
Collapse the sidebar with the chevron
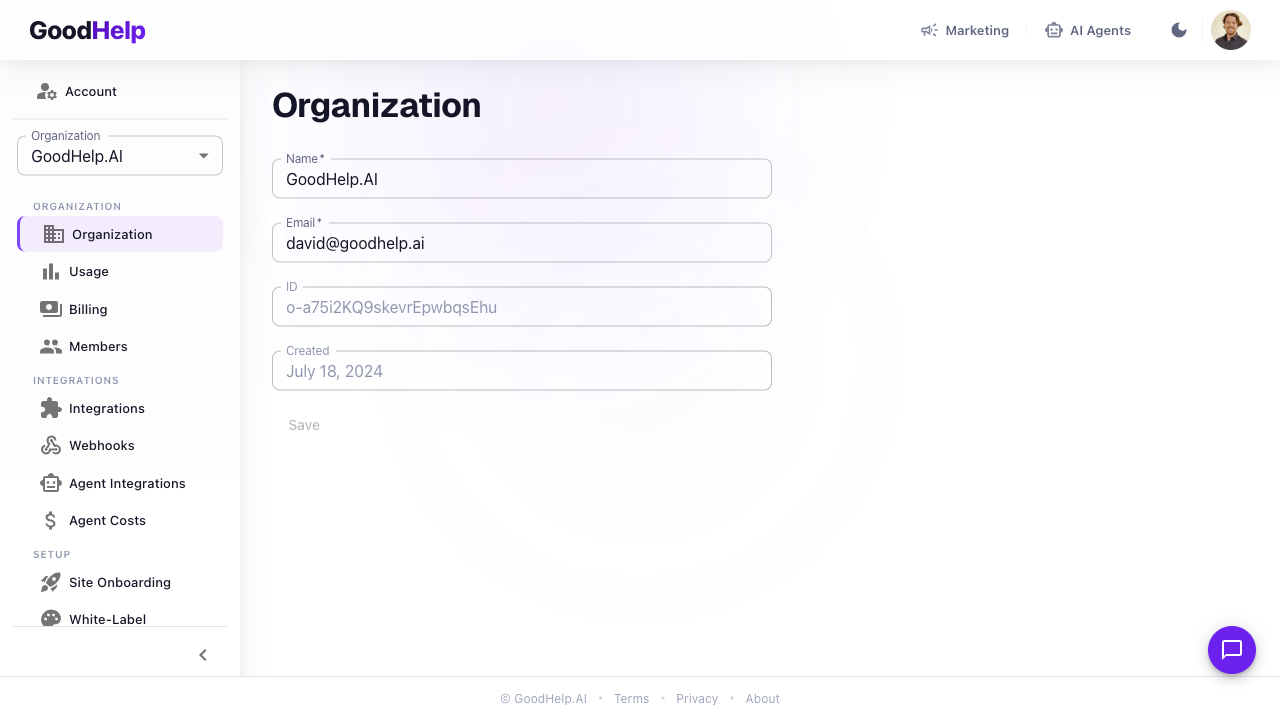tap(203, 655)
